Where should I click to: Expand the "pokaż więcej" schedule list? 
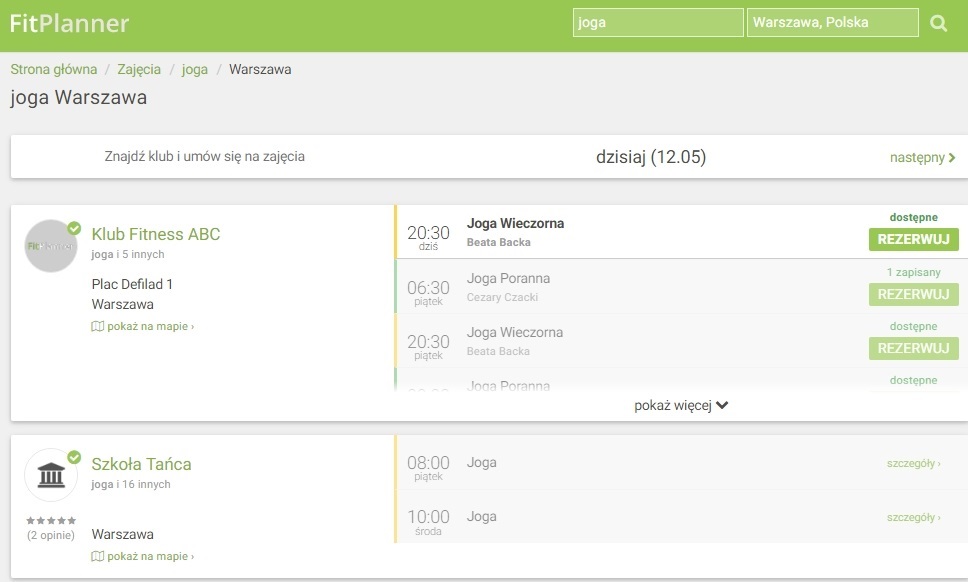[678, 405]
